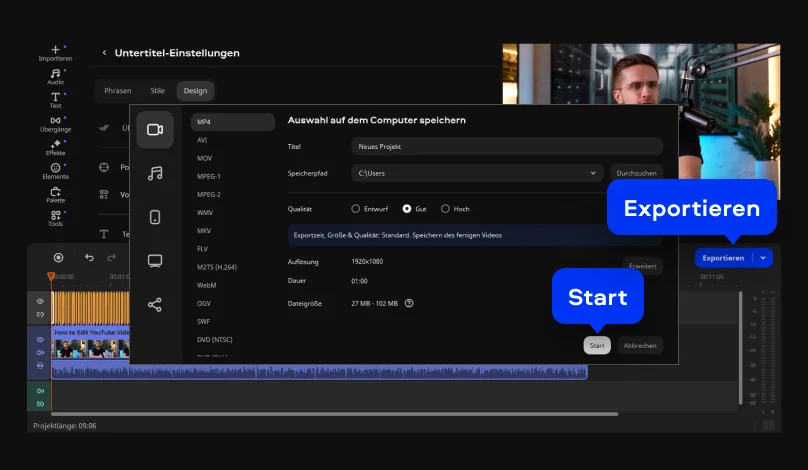Image resolution: width=808 pixels, height=470 pixels.
Task: Click the file size help question mark
Action: [x=409, y=303]
